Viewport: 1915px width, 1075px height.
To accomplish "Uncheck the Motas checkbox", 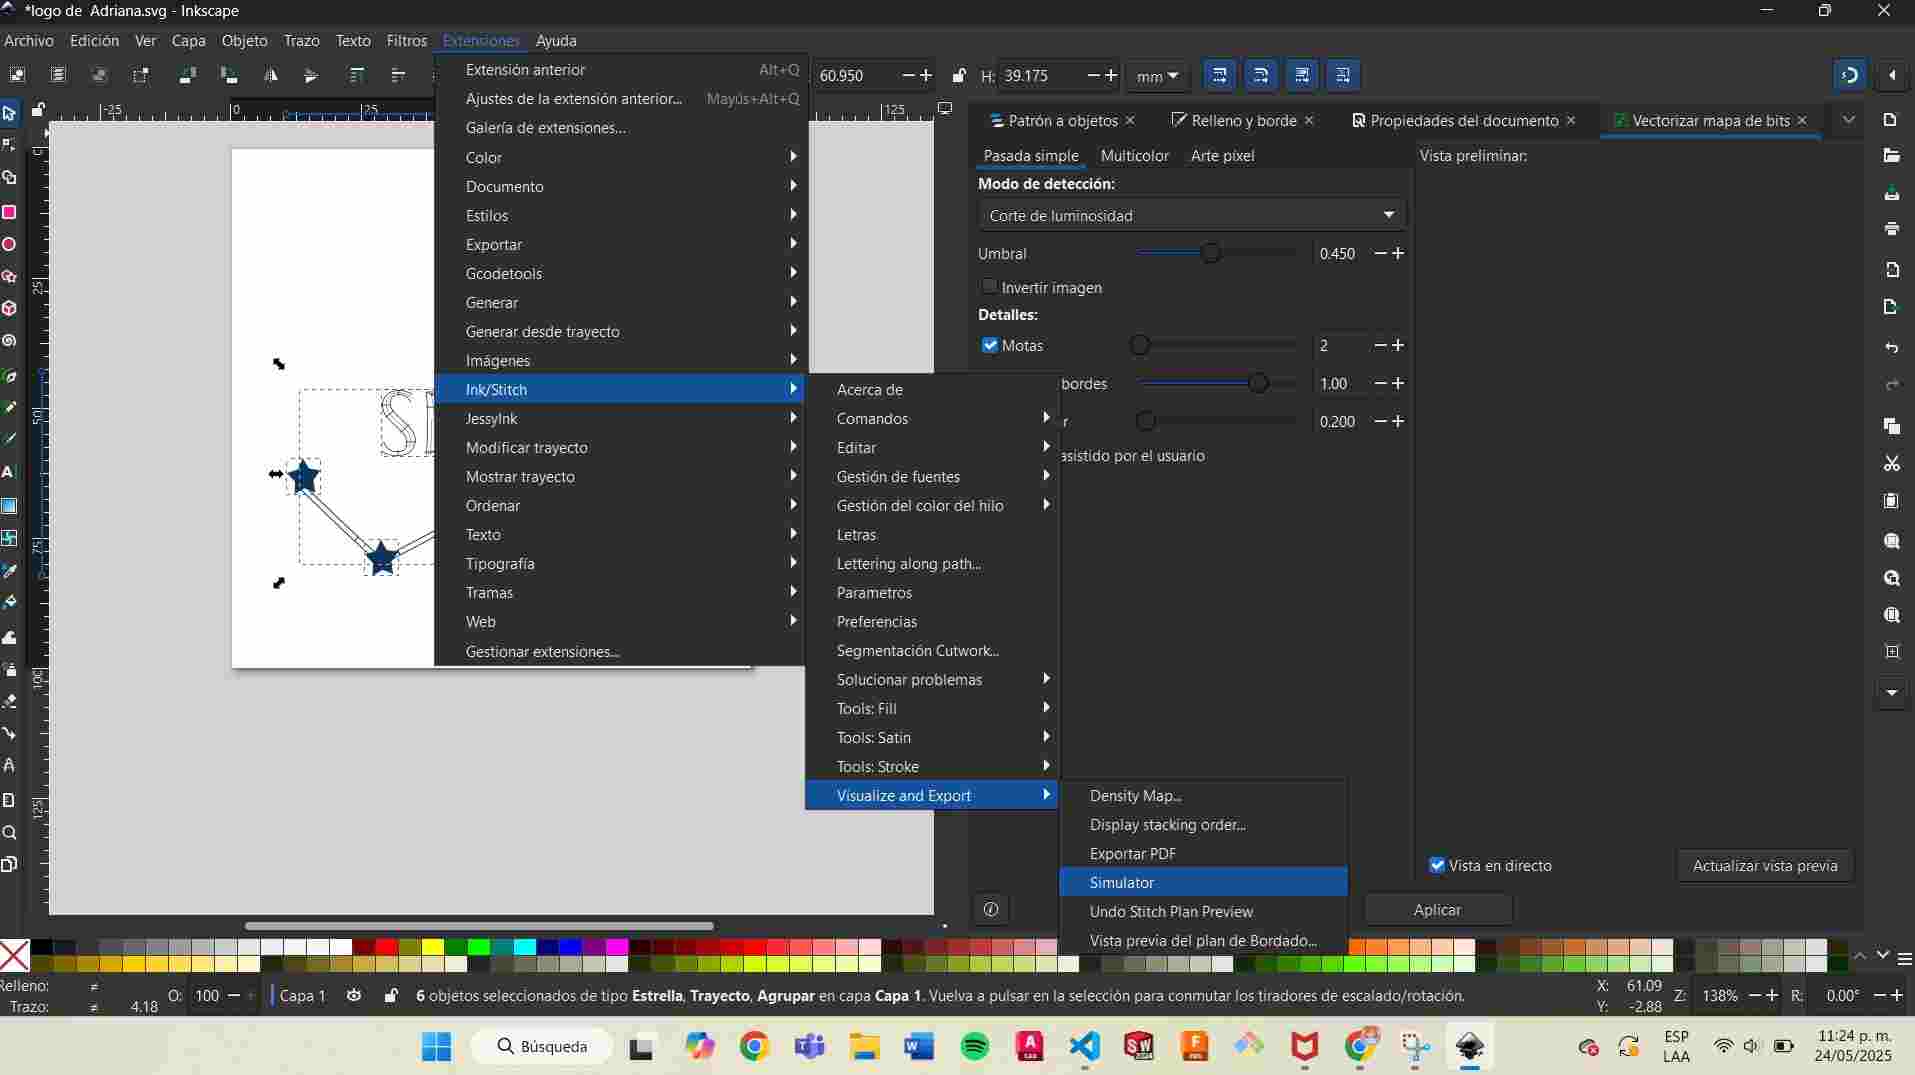I will tap(990, 345).
